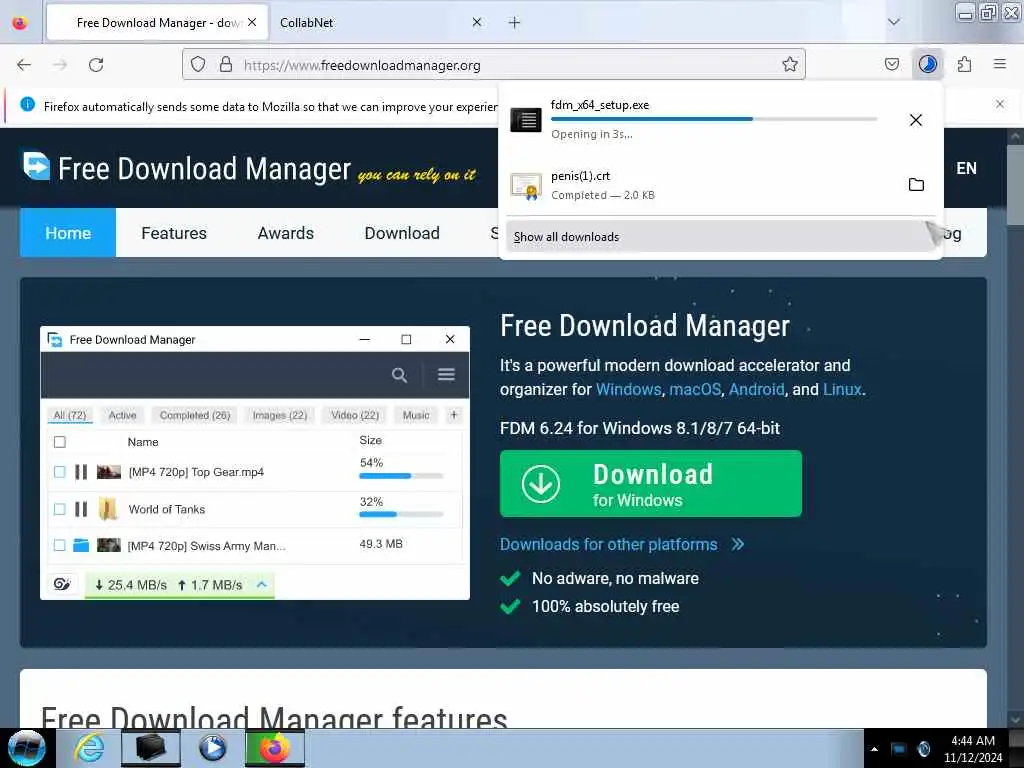Tick the World of Tanks checkbox
This screenshot has width=1024, height=768.
(x=59, y=509)
